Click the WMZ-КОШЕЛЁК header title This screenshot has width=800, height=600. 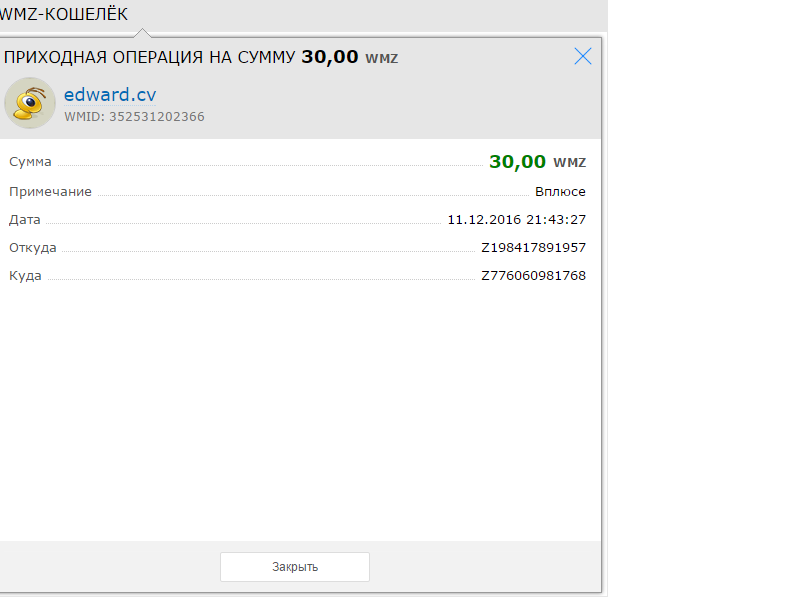[64, 14]
